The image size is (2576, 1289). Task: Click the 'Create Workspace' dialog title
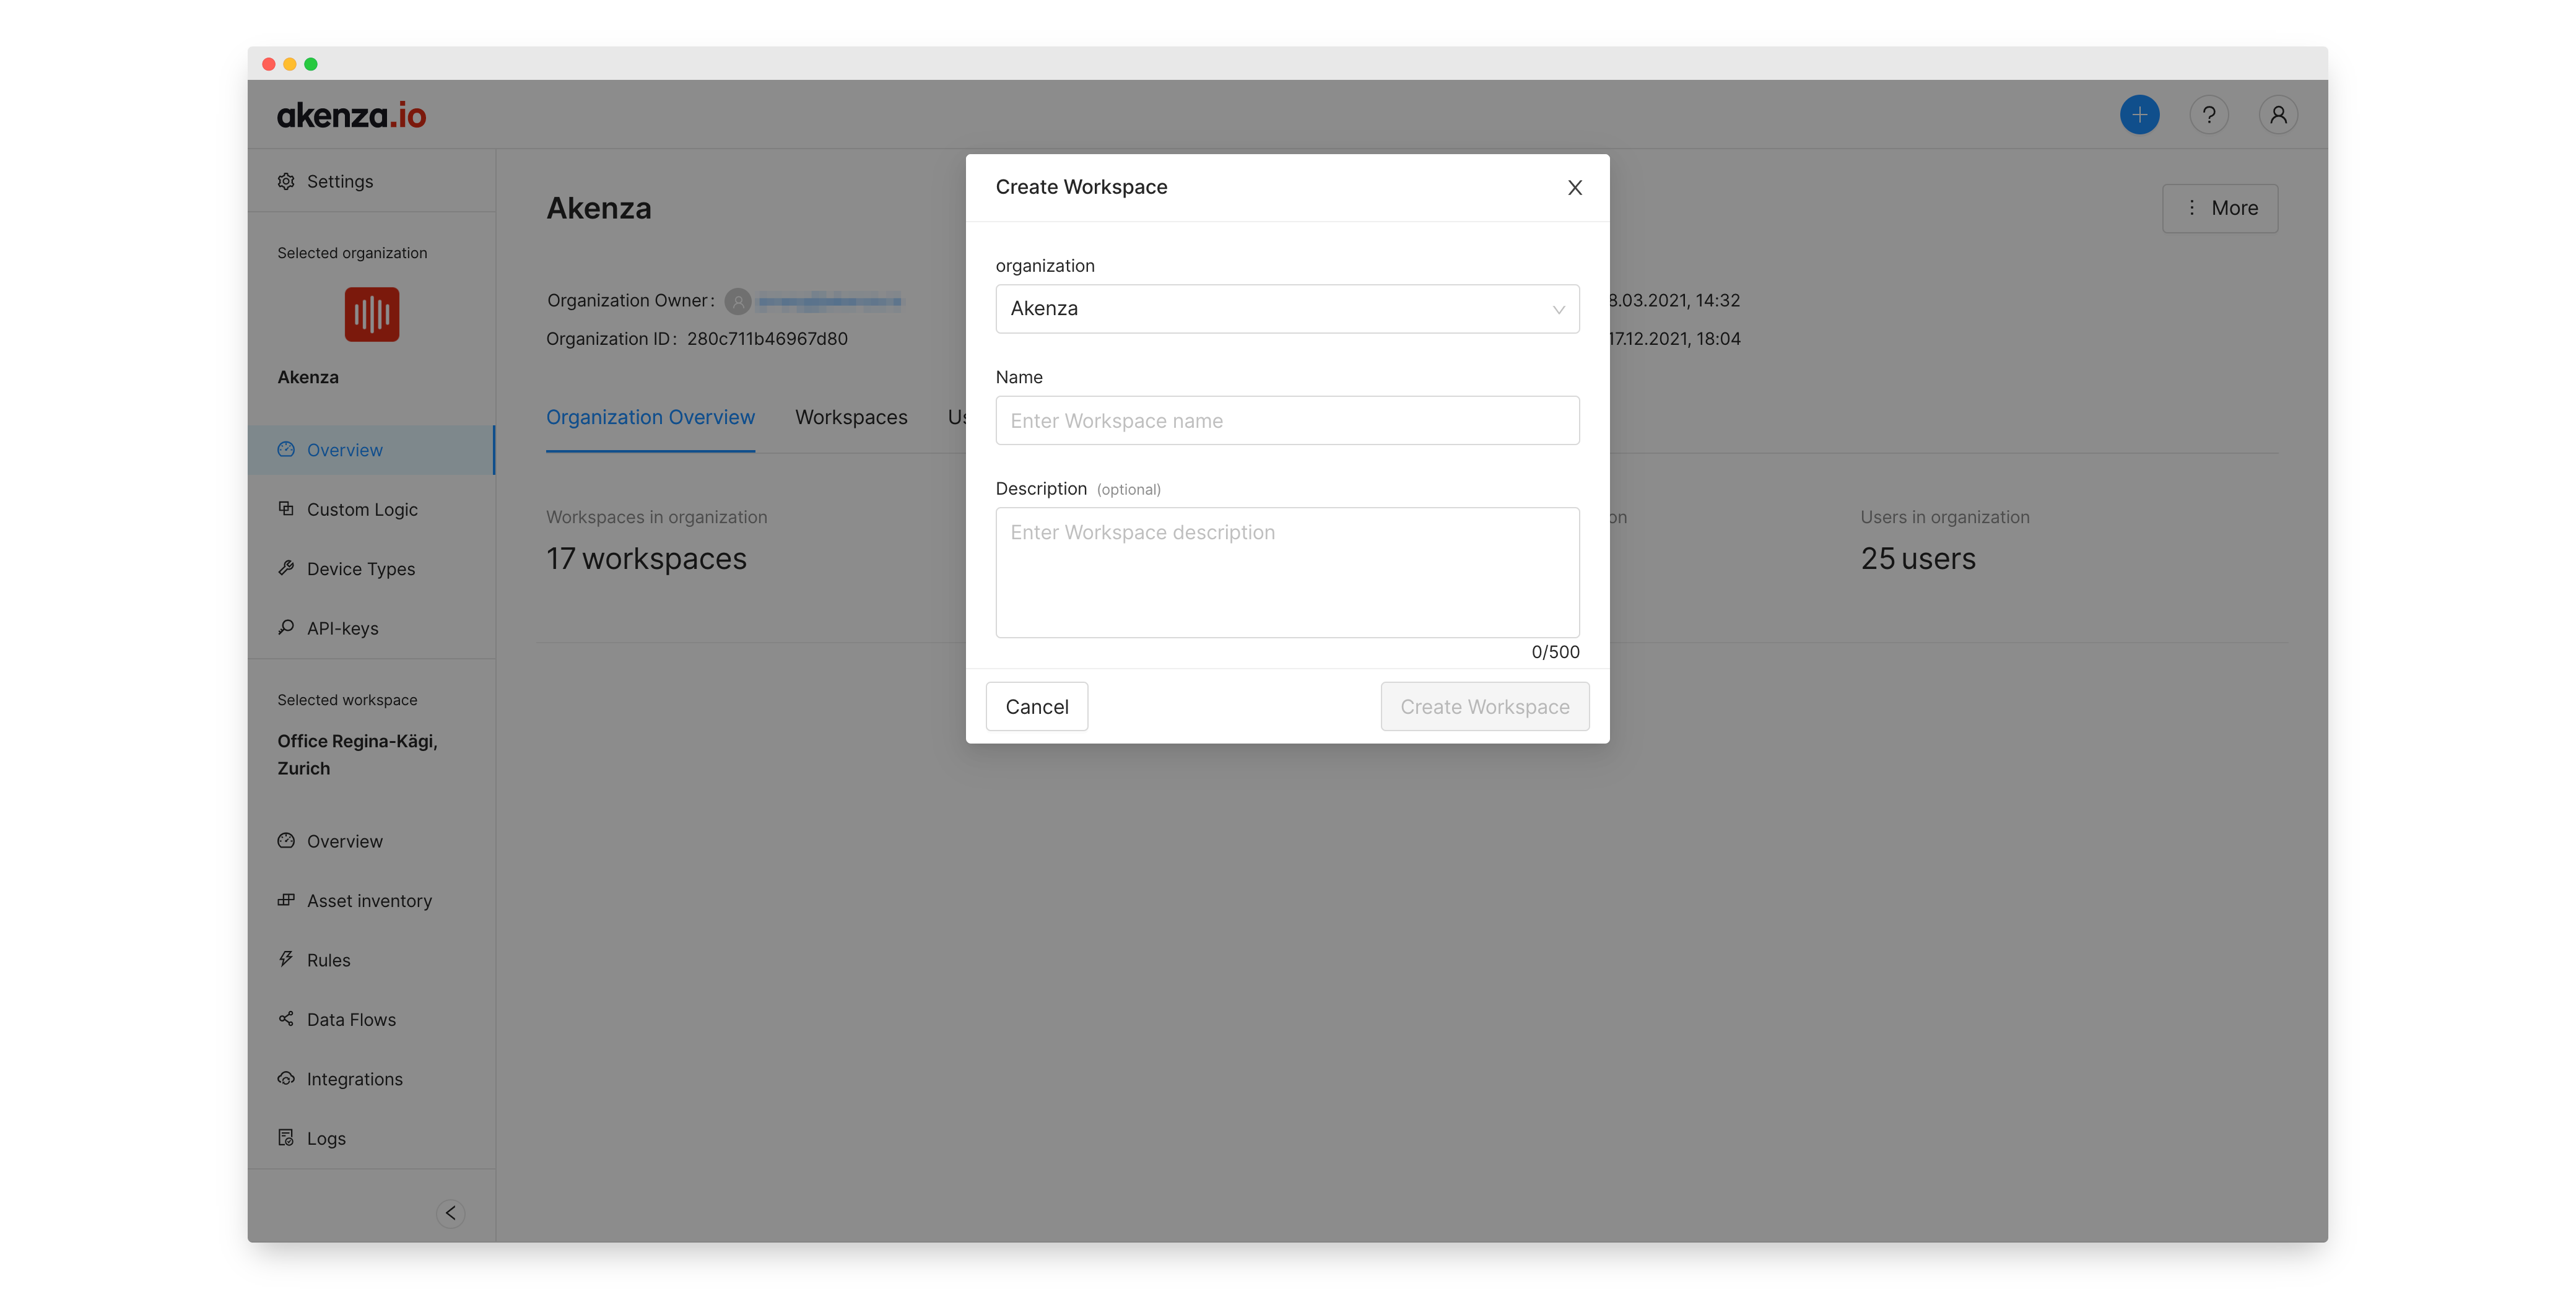[1081, 187]
